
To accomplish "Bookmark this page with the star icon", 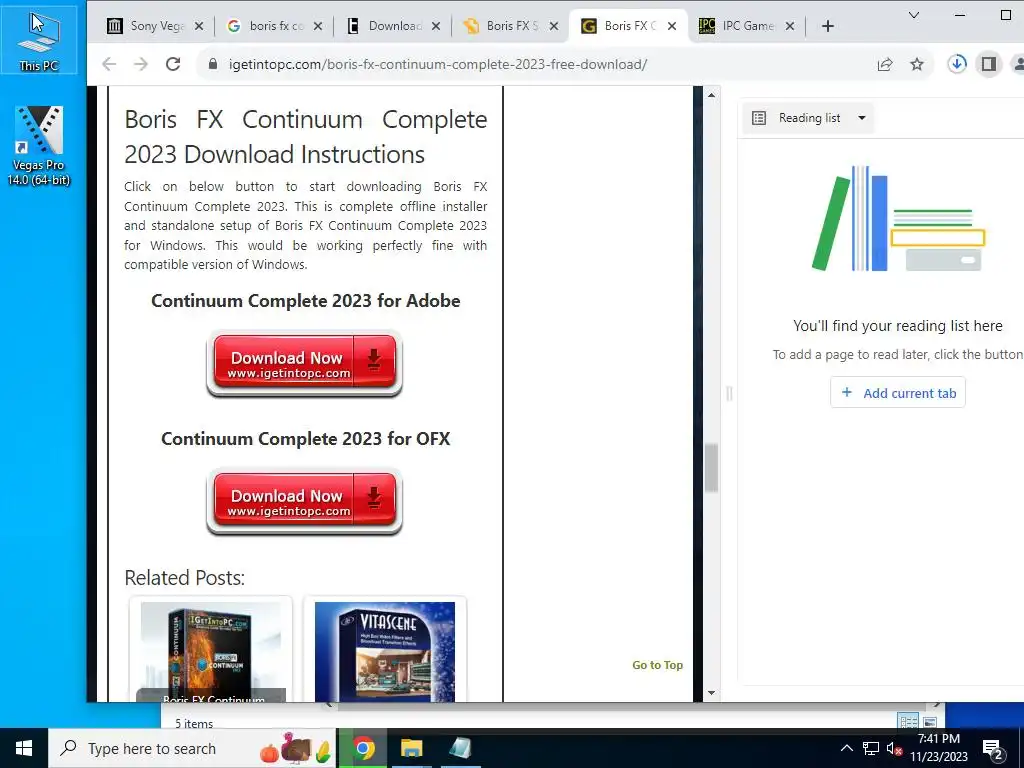I will [x=917, y=64].
